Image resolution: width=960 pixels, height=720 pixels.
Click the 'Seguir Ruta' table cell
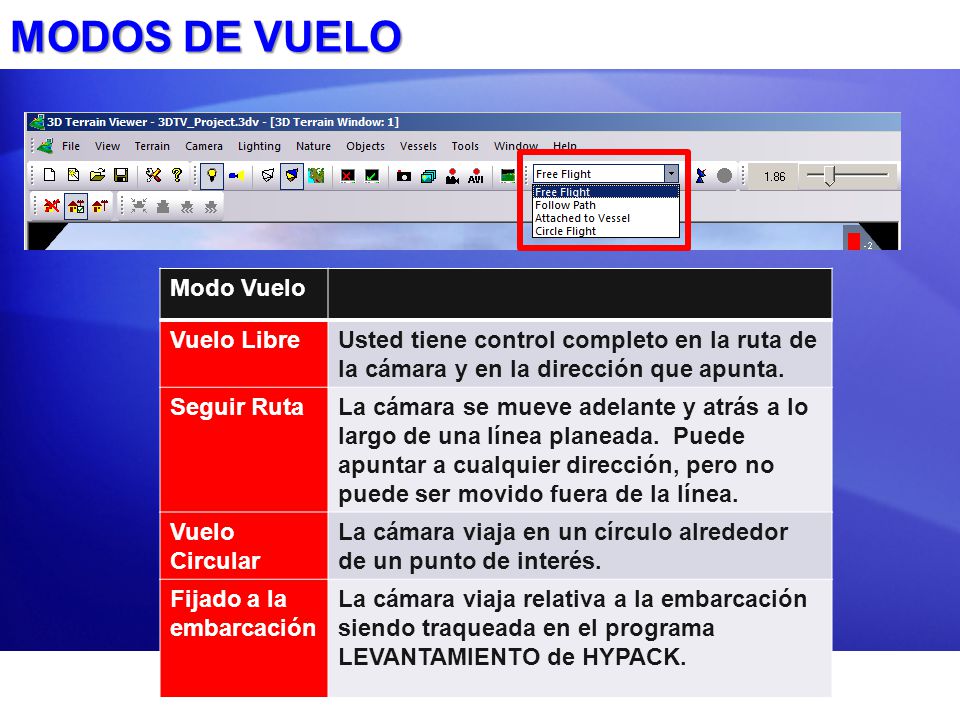(244, 450)
